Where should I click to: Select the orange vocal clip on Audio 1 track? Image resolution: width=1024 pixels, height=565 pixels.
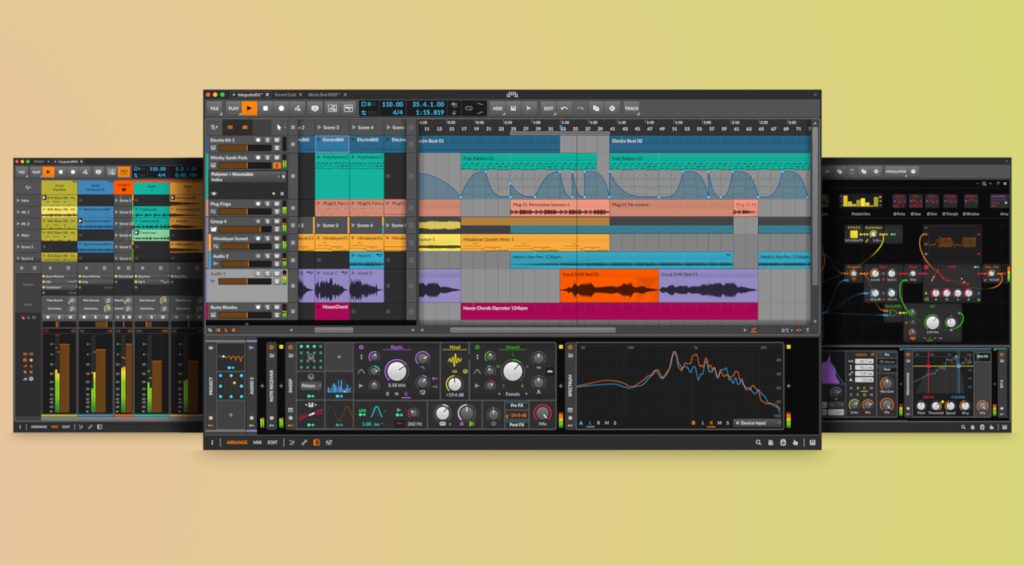point(609,285)
